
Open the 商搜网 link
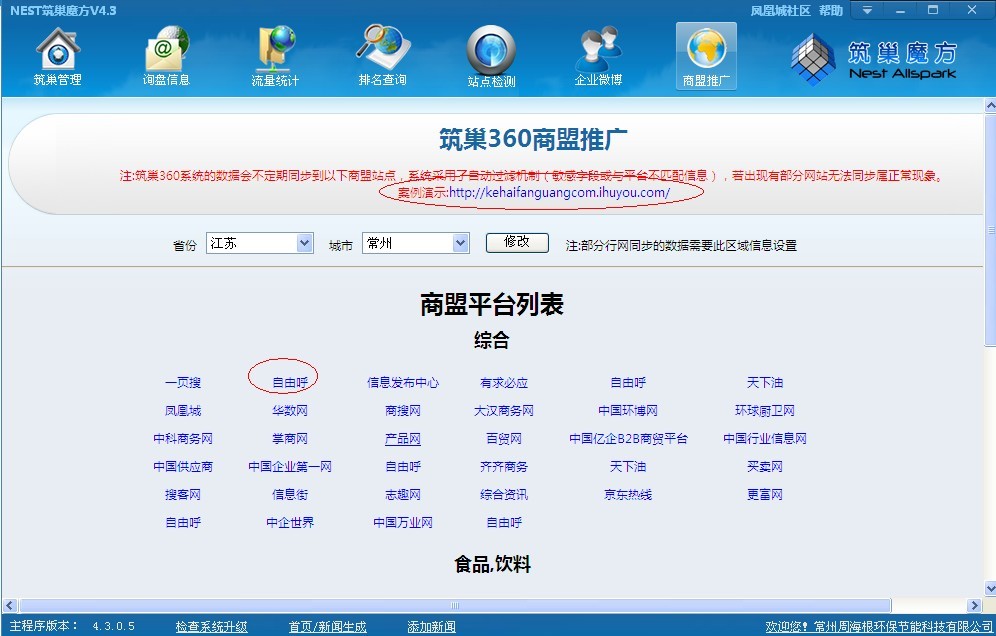click(x=403, y=410)
